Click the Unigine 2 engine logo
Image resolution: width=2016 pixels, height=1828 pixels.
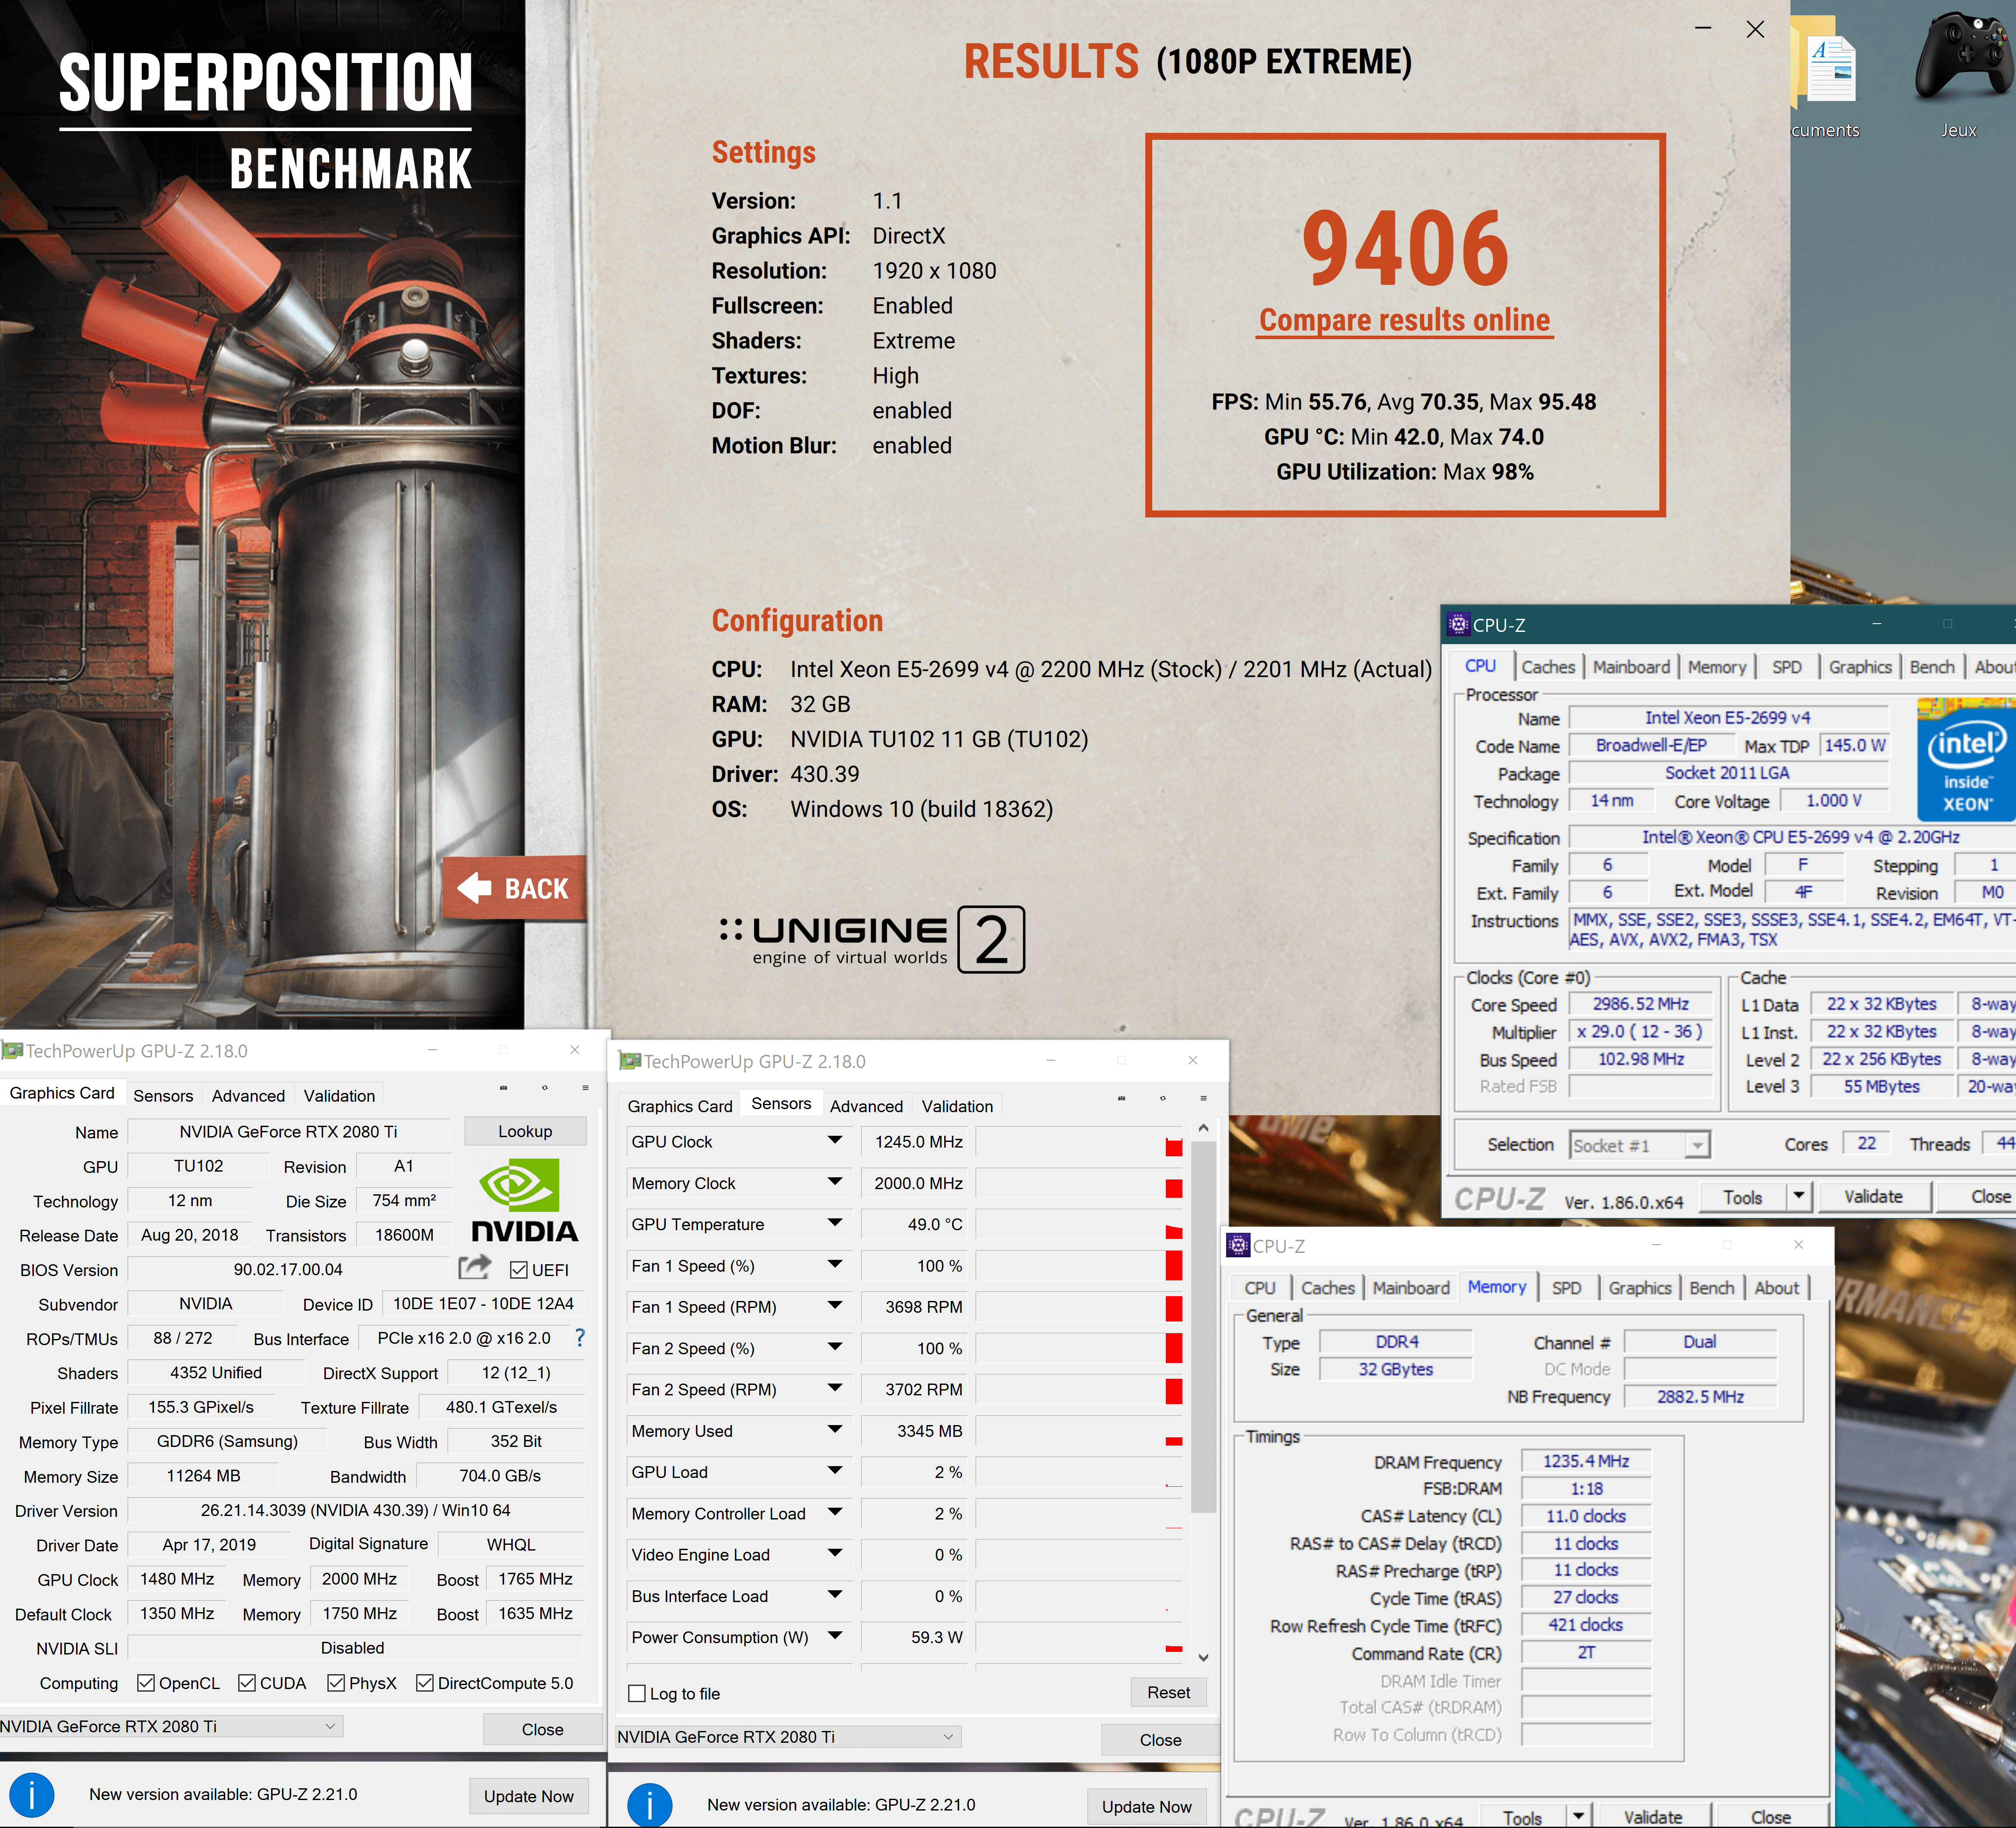(x=872, y=939)
